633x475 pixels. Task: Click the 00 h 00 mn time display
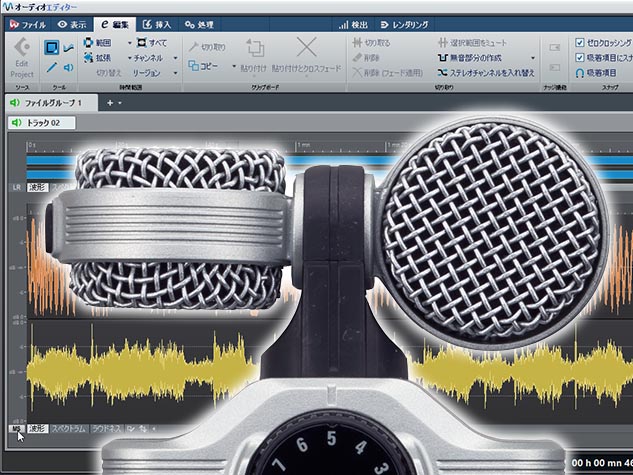tap(602, 462)
